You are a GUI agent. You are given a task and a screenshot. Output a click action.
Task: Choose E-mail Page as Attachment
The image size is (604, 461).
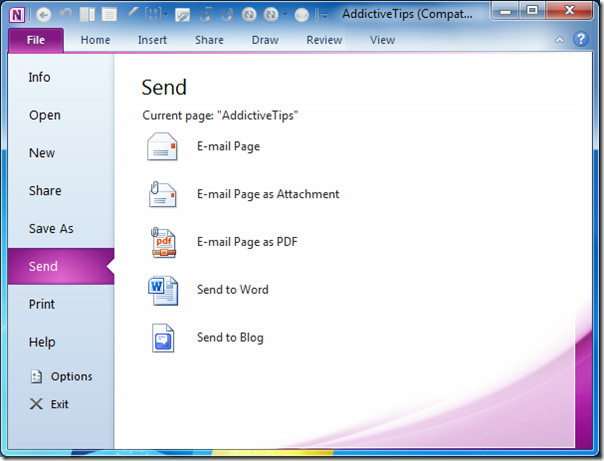tap(268, 194)
